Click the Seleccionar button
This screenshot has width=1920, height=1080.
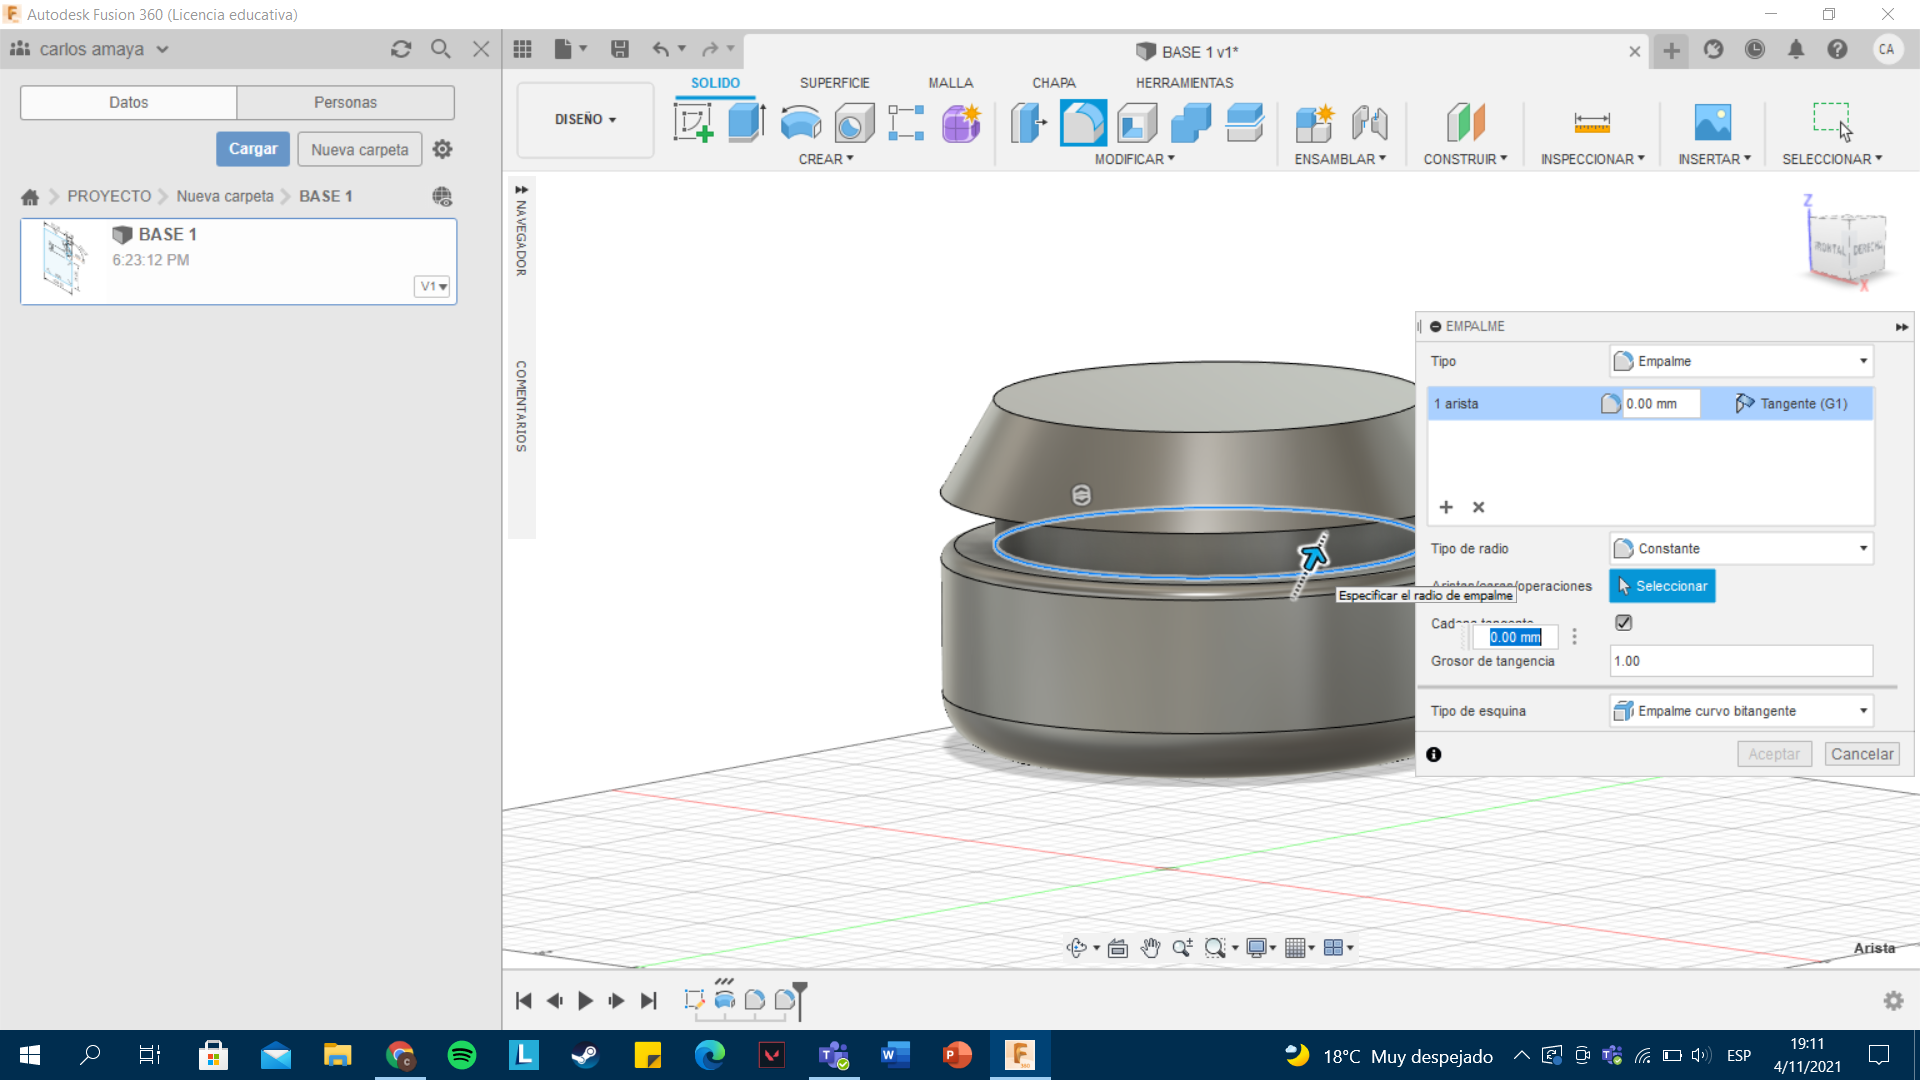(1662, 586)
